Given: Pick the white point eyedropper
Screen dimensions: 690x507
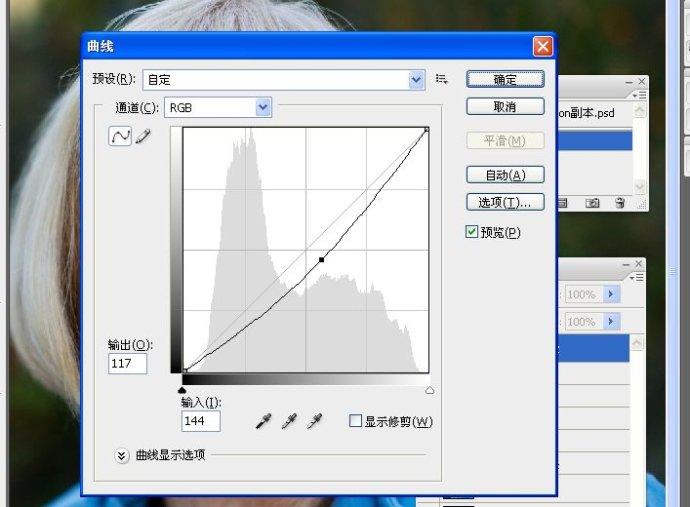Looking at the screenshot, I should click(314, 421).
